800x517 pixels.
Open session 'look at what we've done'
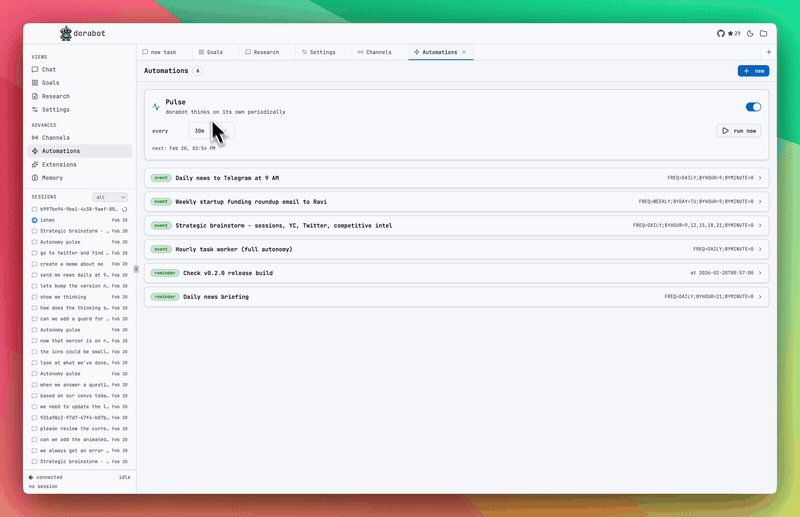tap(80, 363)
